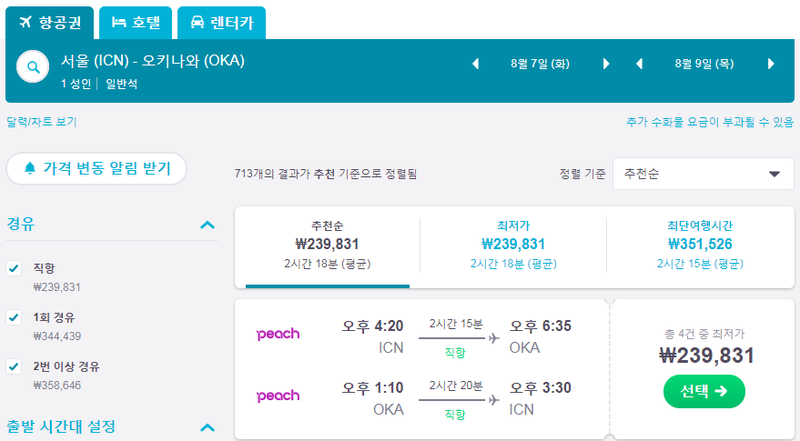Click the bell icon for price alerts

point(30,168)
